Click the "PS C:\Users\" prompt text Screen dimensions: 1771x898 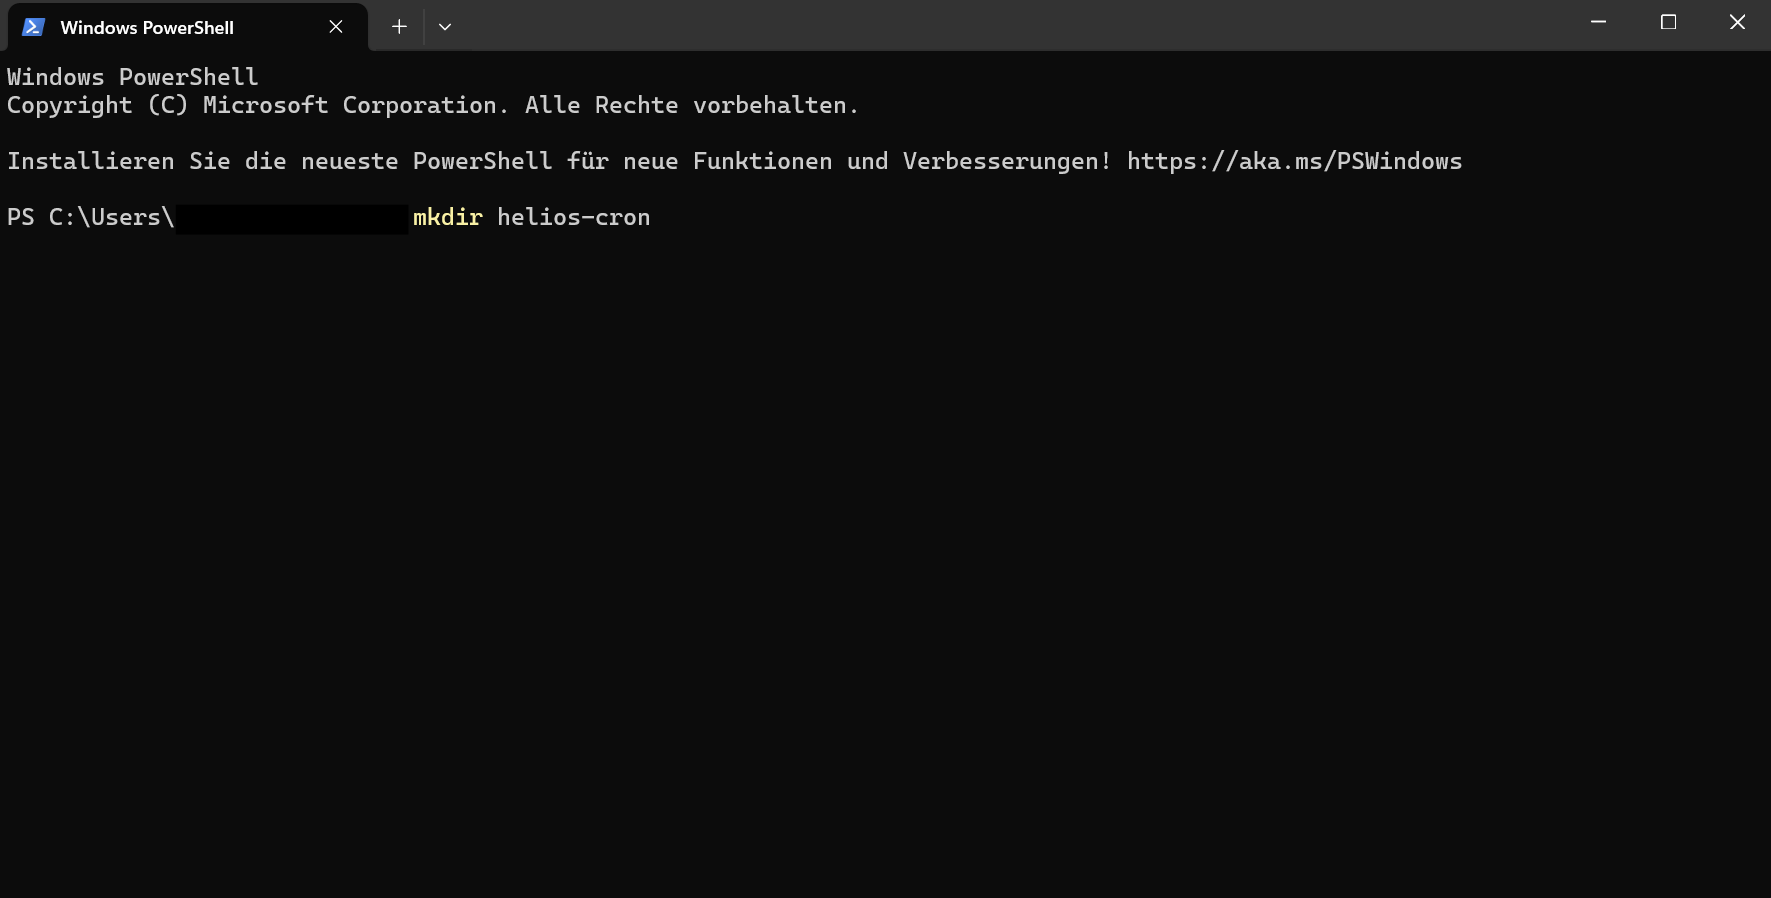coord(90,217)
